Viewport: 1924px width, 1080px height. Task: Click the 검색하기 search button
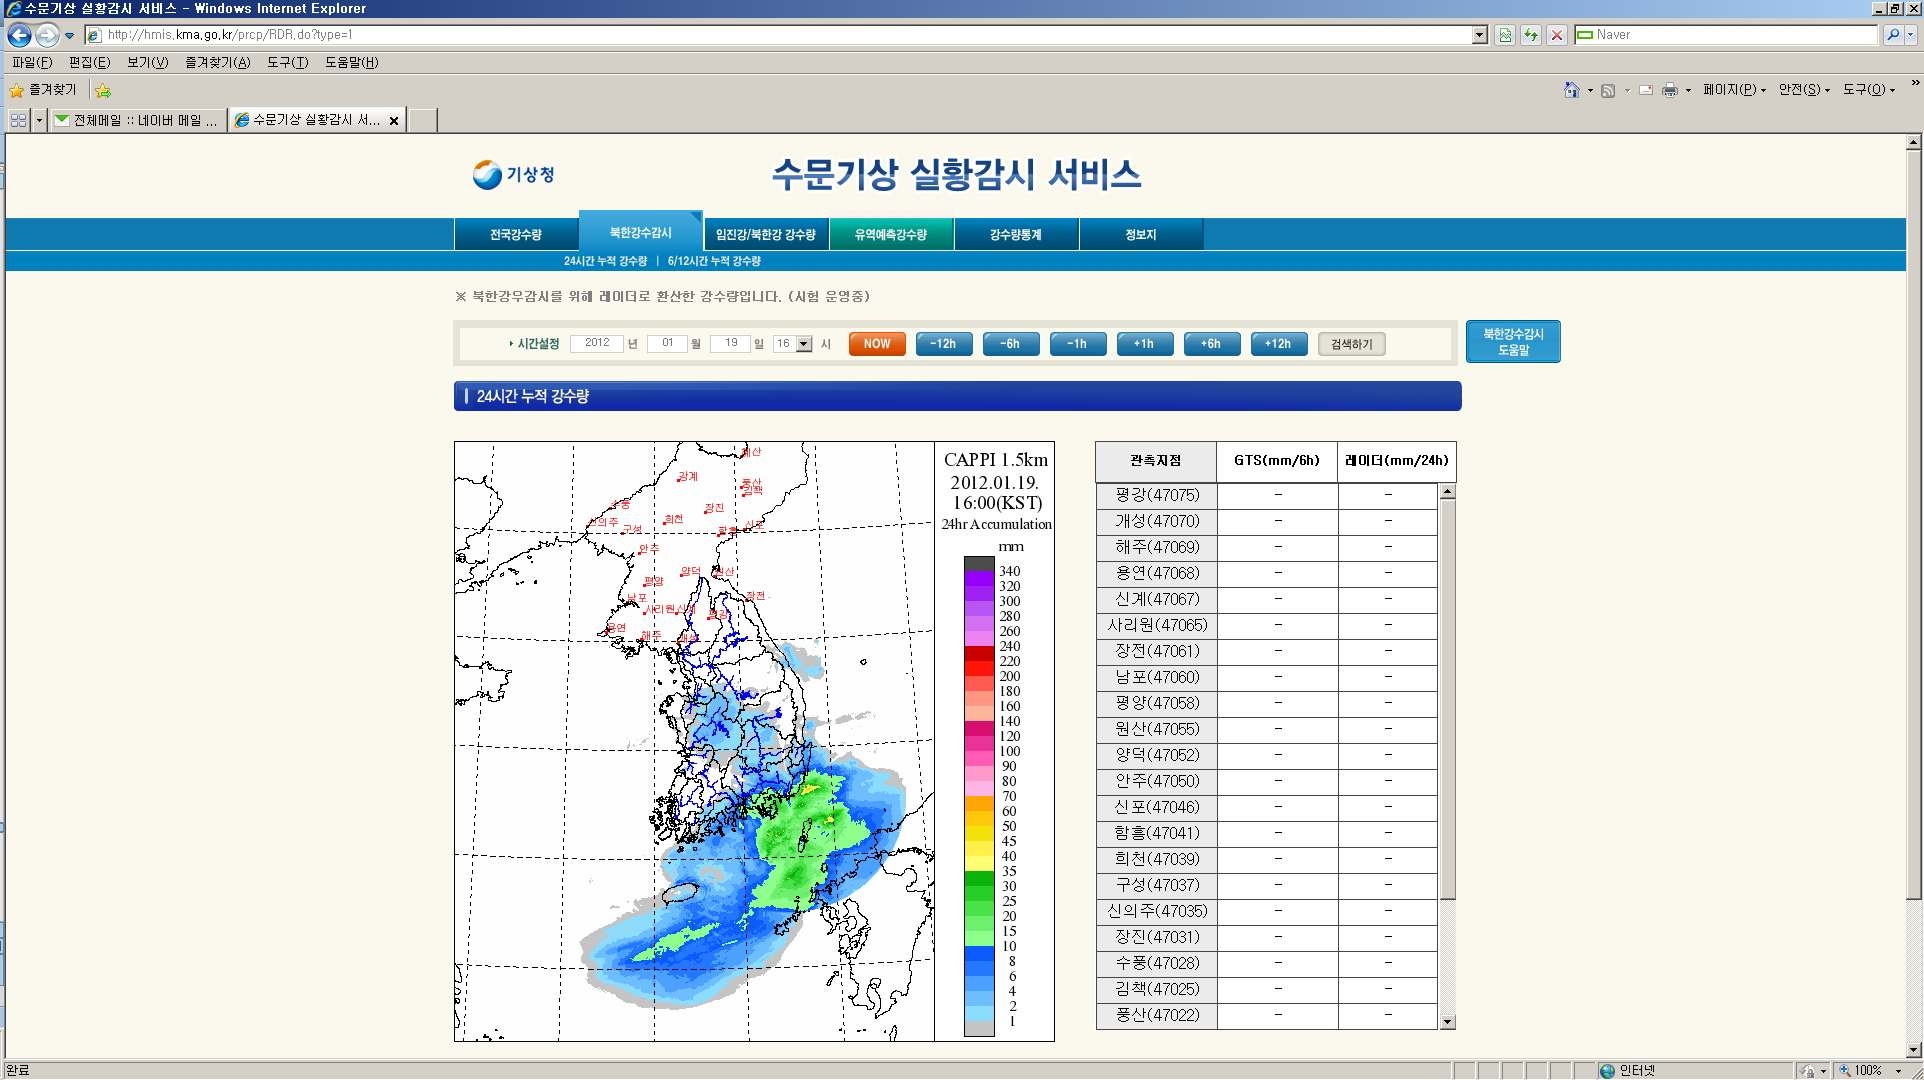coord(1351,344)
